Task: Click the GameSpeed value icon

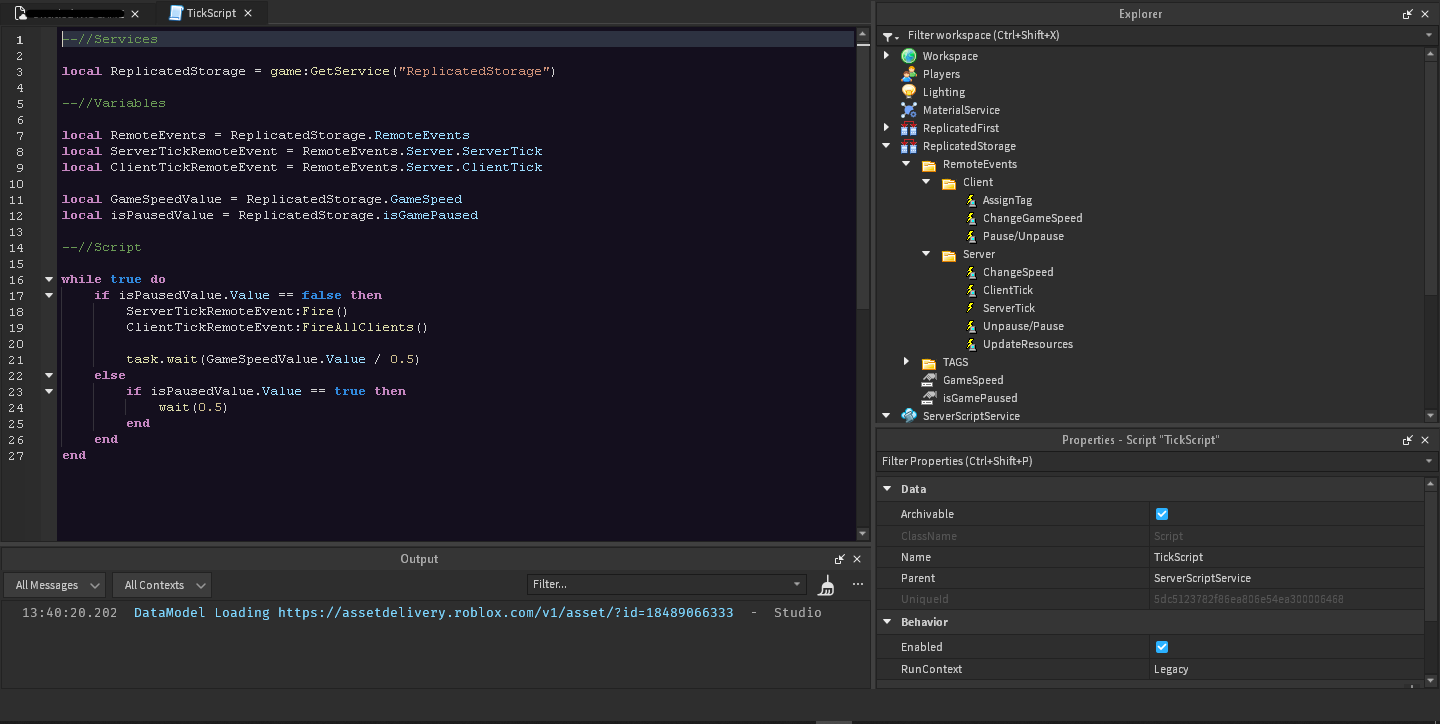Action: pyautogui.click(x=929, y=379)
